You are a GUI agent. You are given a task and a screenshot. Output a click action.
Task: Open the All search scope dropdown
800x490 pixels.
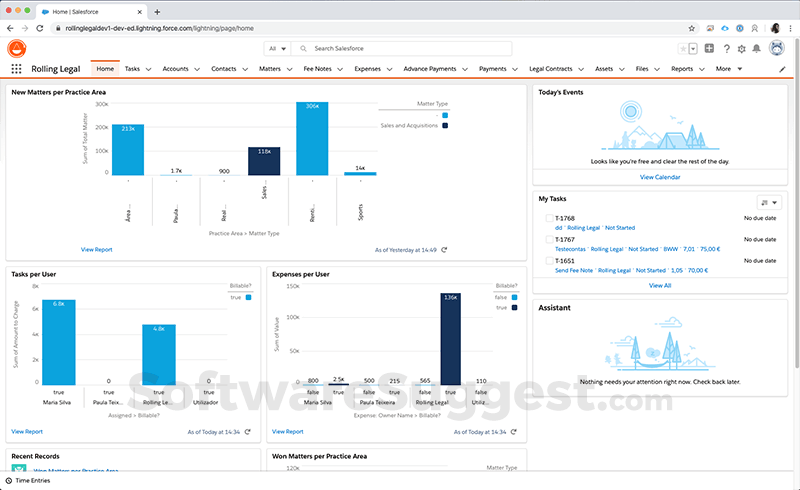coord(277,48)
